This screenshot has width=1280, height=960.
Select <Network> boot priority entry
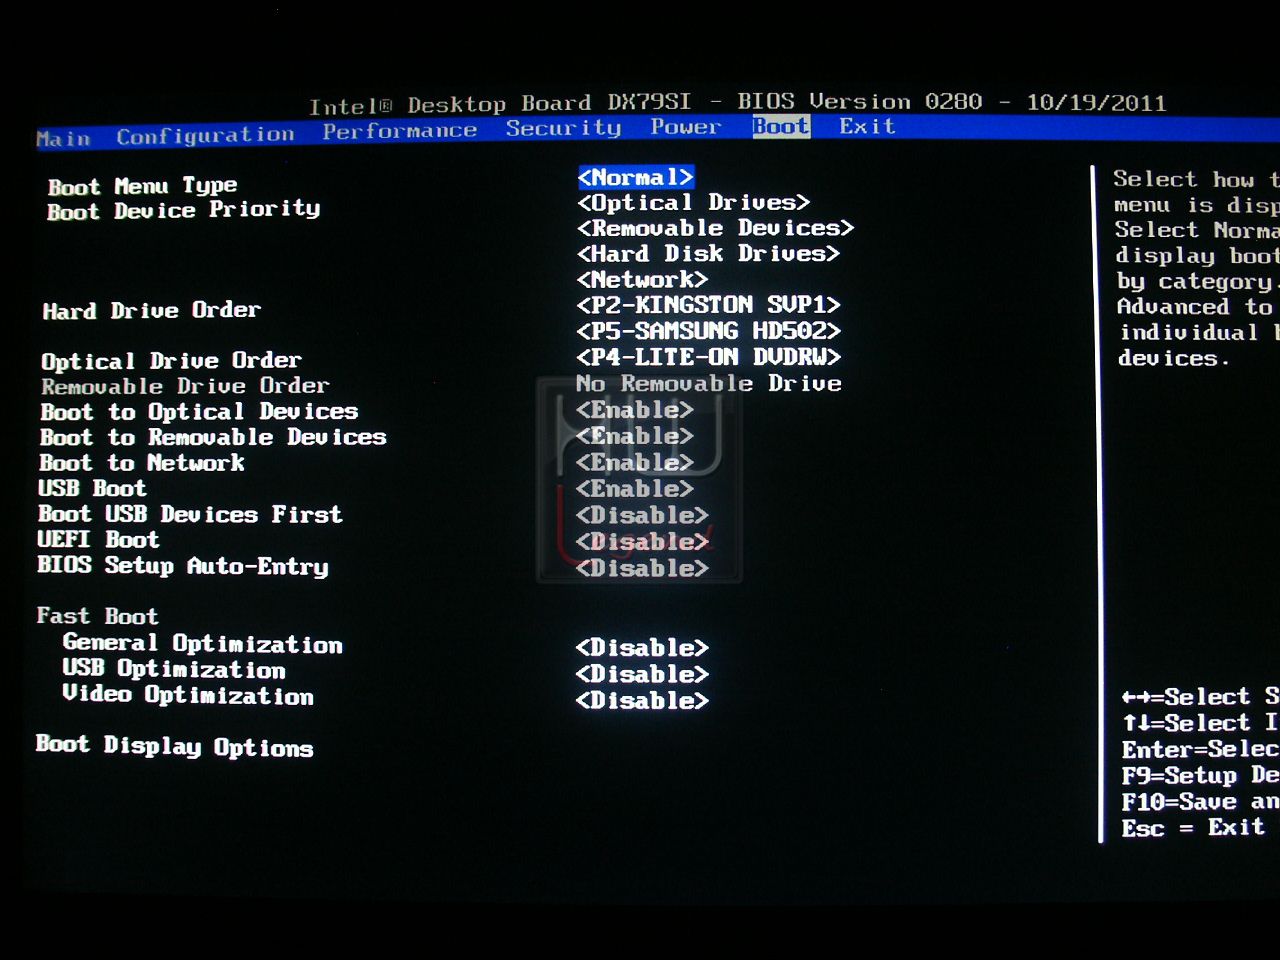(642, 280)
